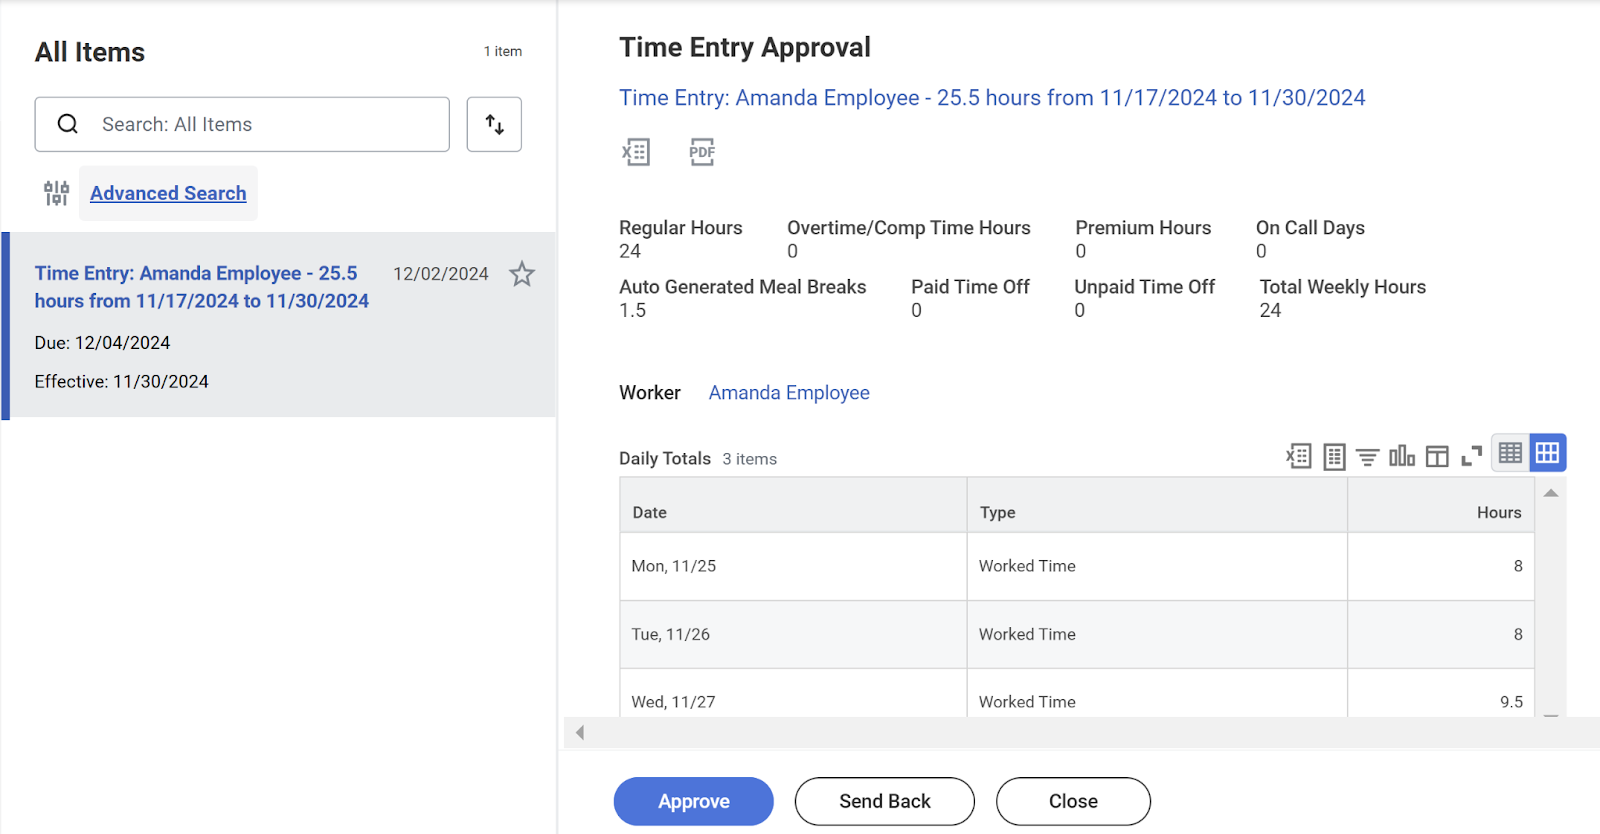Image resolution: width=1600 pixels, height=834 pixels.
Task: Select the time entry item in All Items list
Action: point(280,326)
